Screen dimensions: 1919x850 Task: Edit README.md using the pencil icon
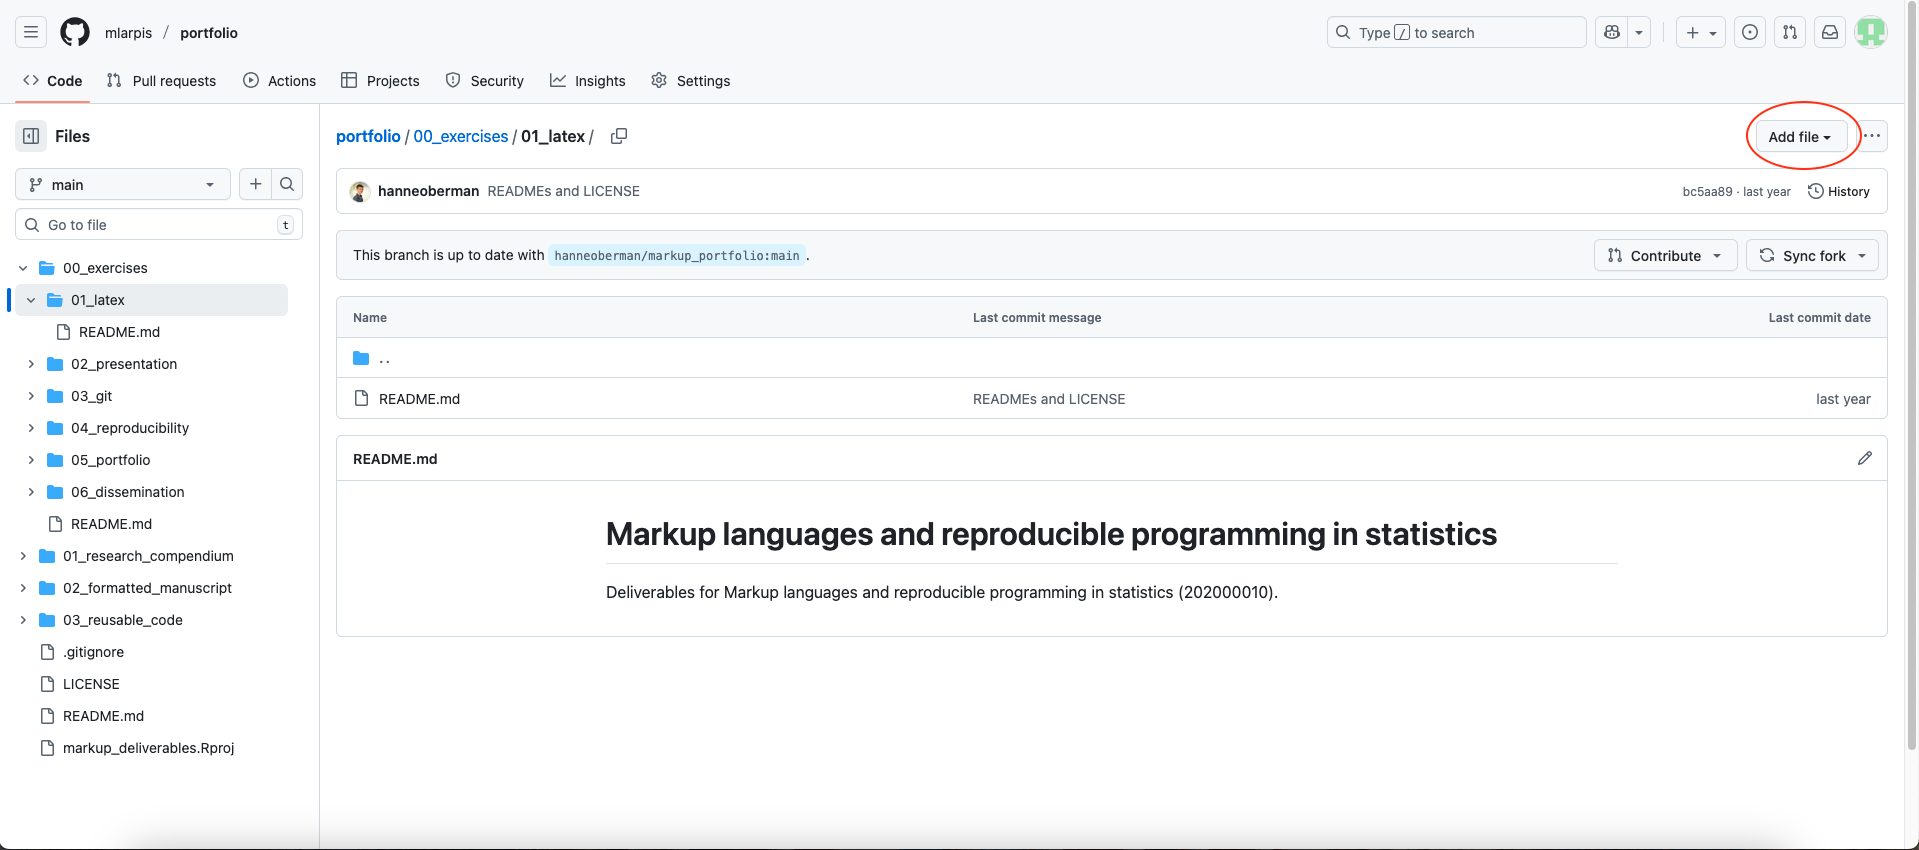coord(1864,458)
